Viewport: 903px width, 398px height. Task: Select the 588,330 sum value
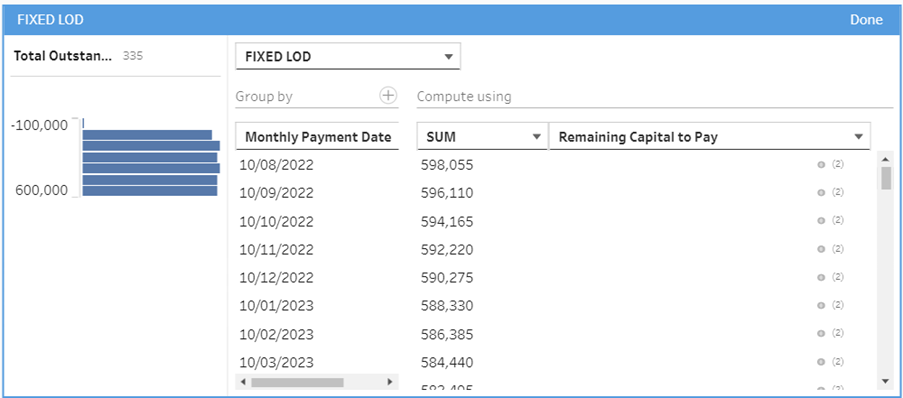pyautogui.click(x=447, y=306)
